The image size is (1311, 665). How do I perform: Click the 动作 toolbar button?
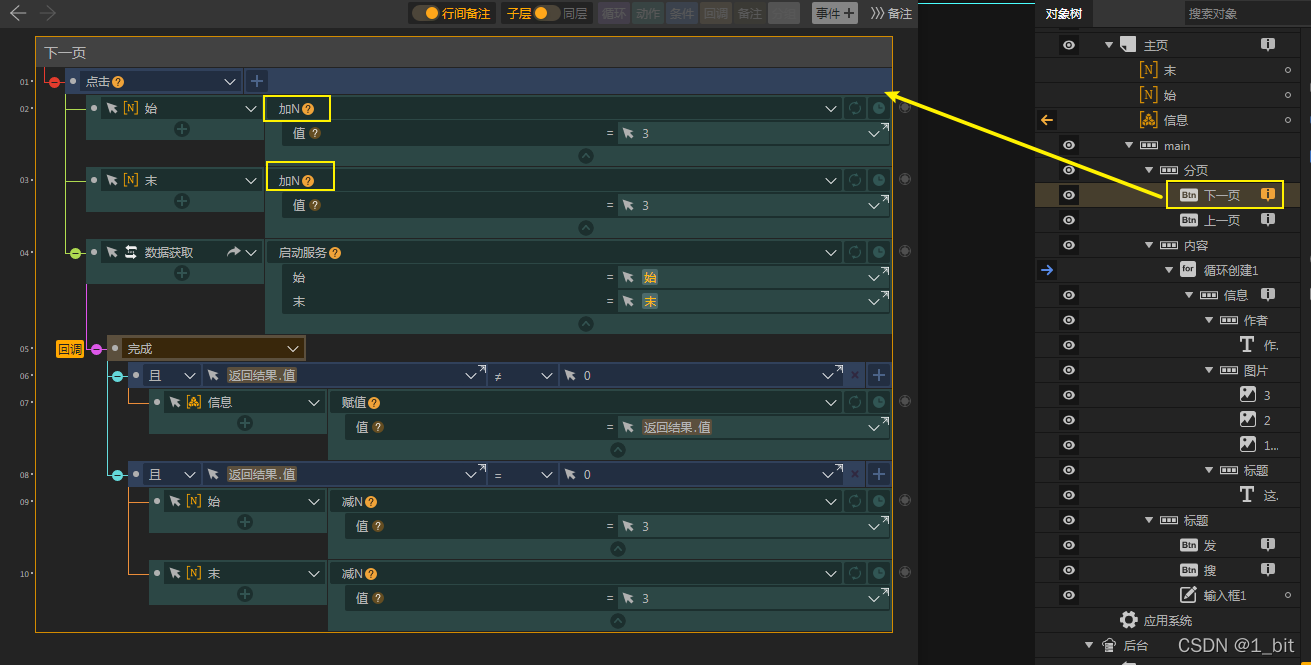click(648, 13)
